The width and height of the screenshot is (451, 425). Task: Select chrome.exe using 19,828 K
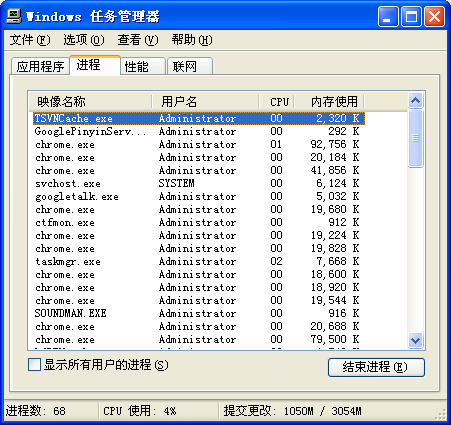[x=199, y=248]
